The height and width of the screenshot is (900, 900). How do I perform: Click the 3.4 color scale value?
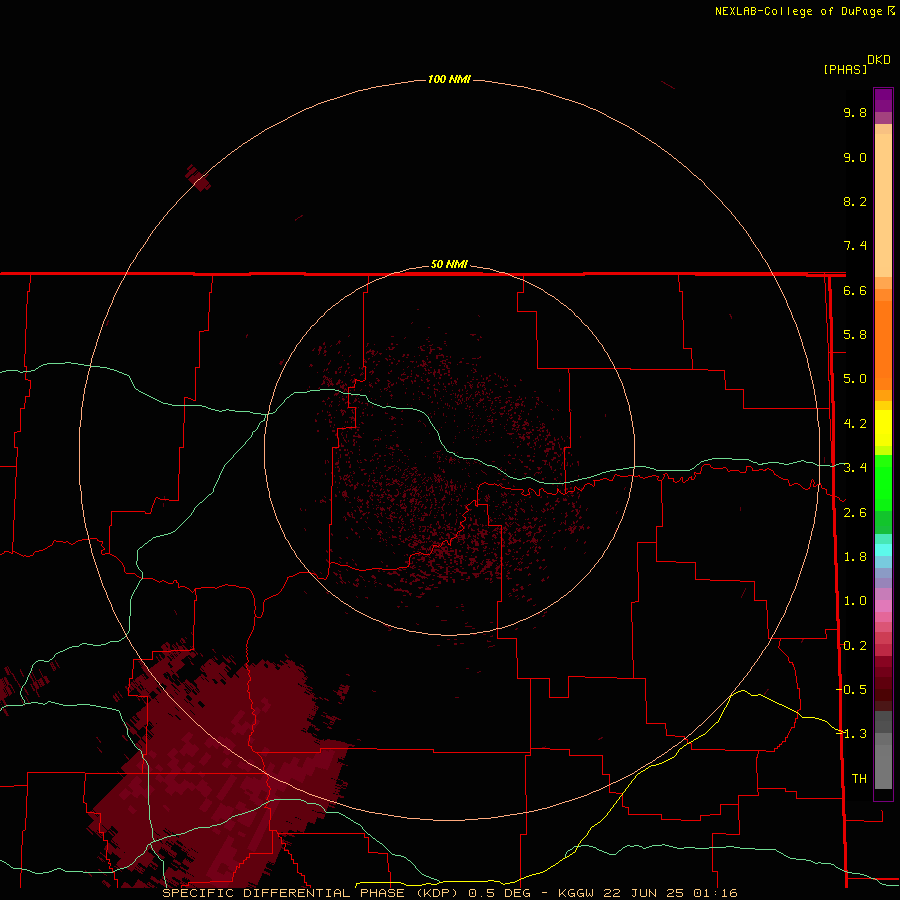coord(855,468)
